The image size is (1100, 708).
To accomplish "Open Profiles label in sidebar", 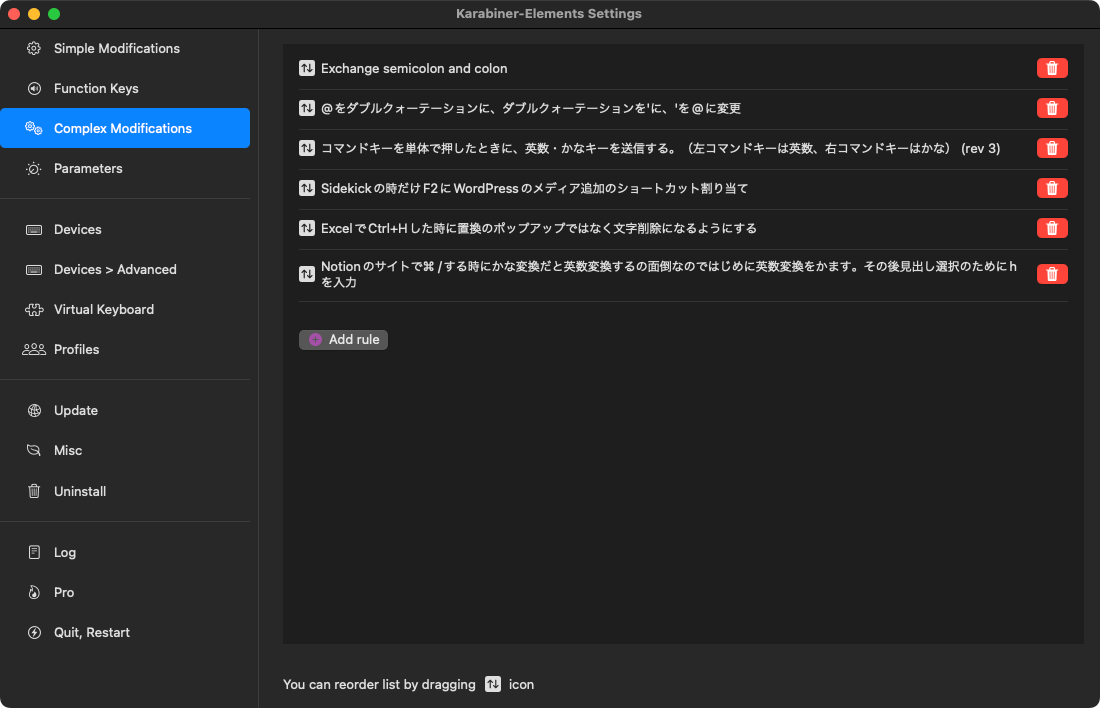I will [76, 349].
